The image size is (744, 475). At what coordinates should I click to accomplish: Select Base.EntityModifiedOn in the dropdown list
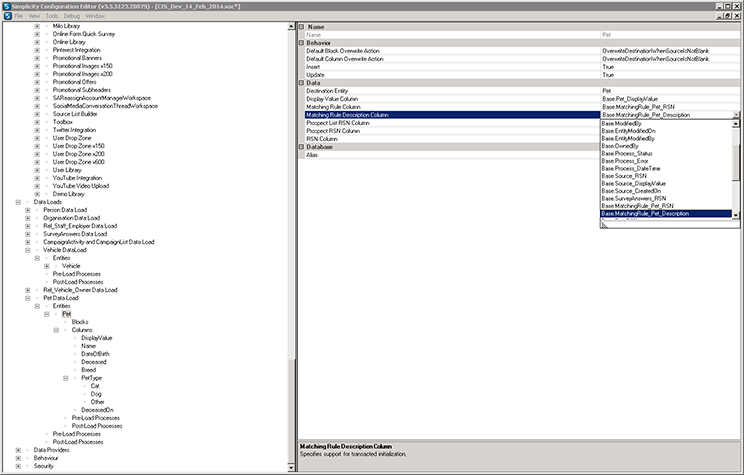[628, 131]
